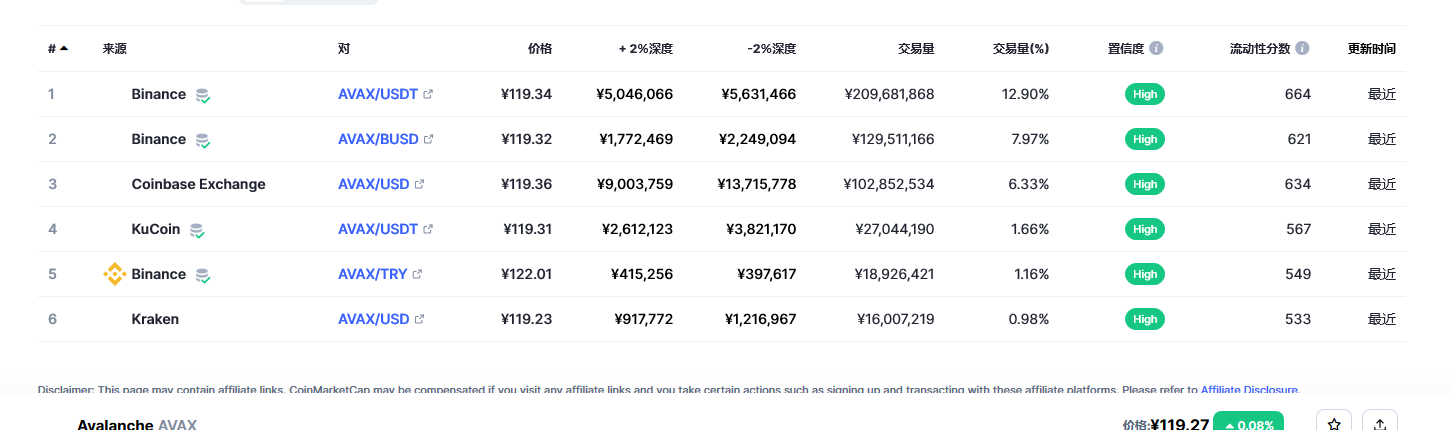Click the verified reserves icon beside Binance row 1
The height and width of the screenshot is (430, 1450).
[203, 95]
